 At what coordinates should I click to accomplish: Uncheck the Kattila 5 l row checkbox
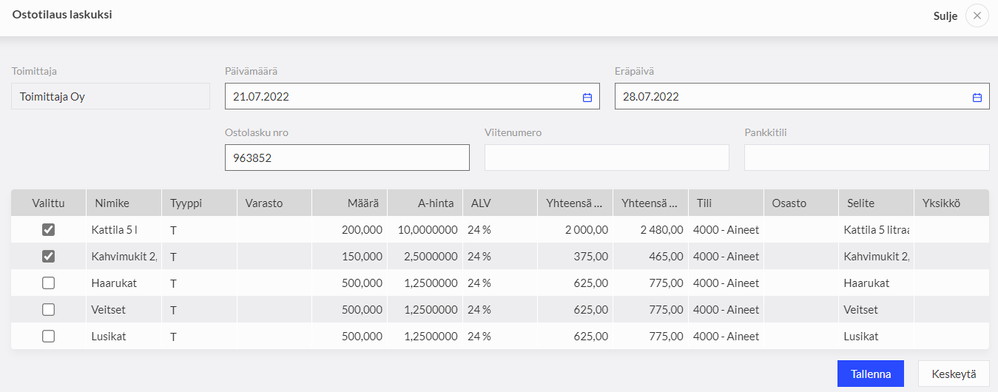(48, 230)
